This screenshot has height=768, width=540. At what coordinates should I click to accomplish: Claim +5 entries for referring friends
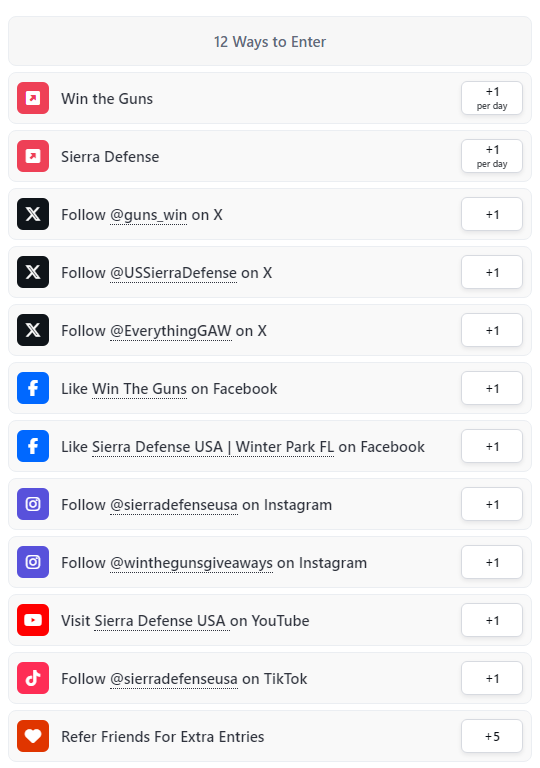492,736
